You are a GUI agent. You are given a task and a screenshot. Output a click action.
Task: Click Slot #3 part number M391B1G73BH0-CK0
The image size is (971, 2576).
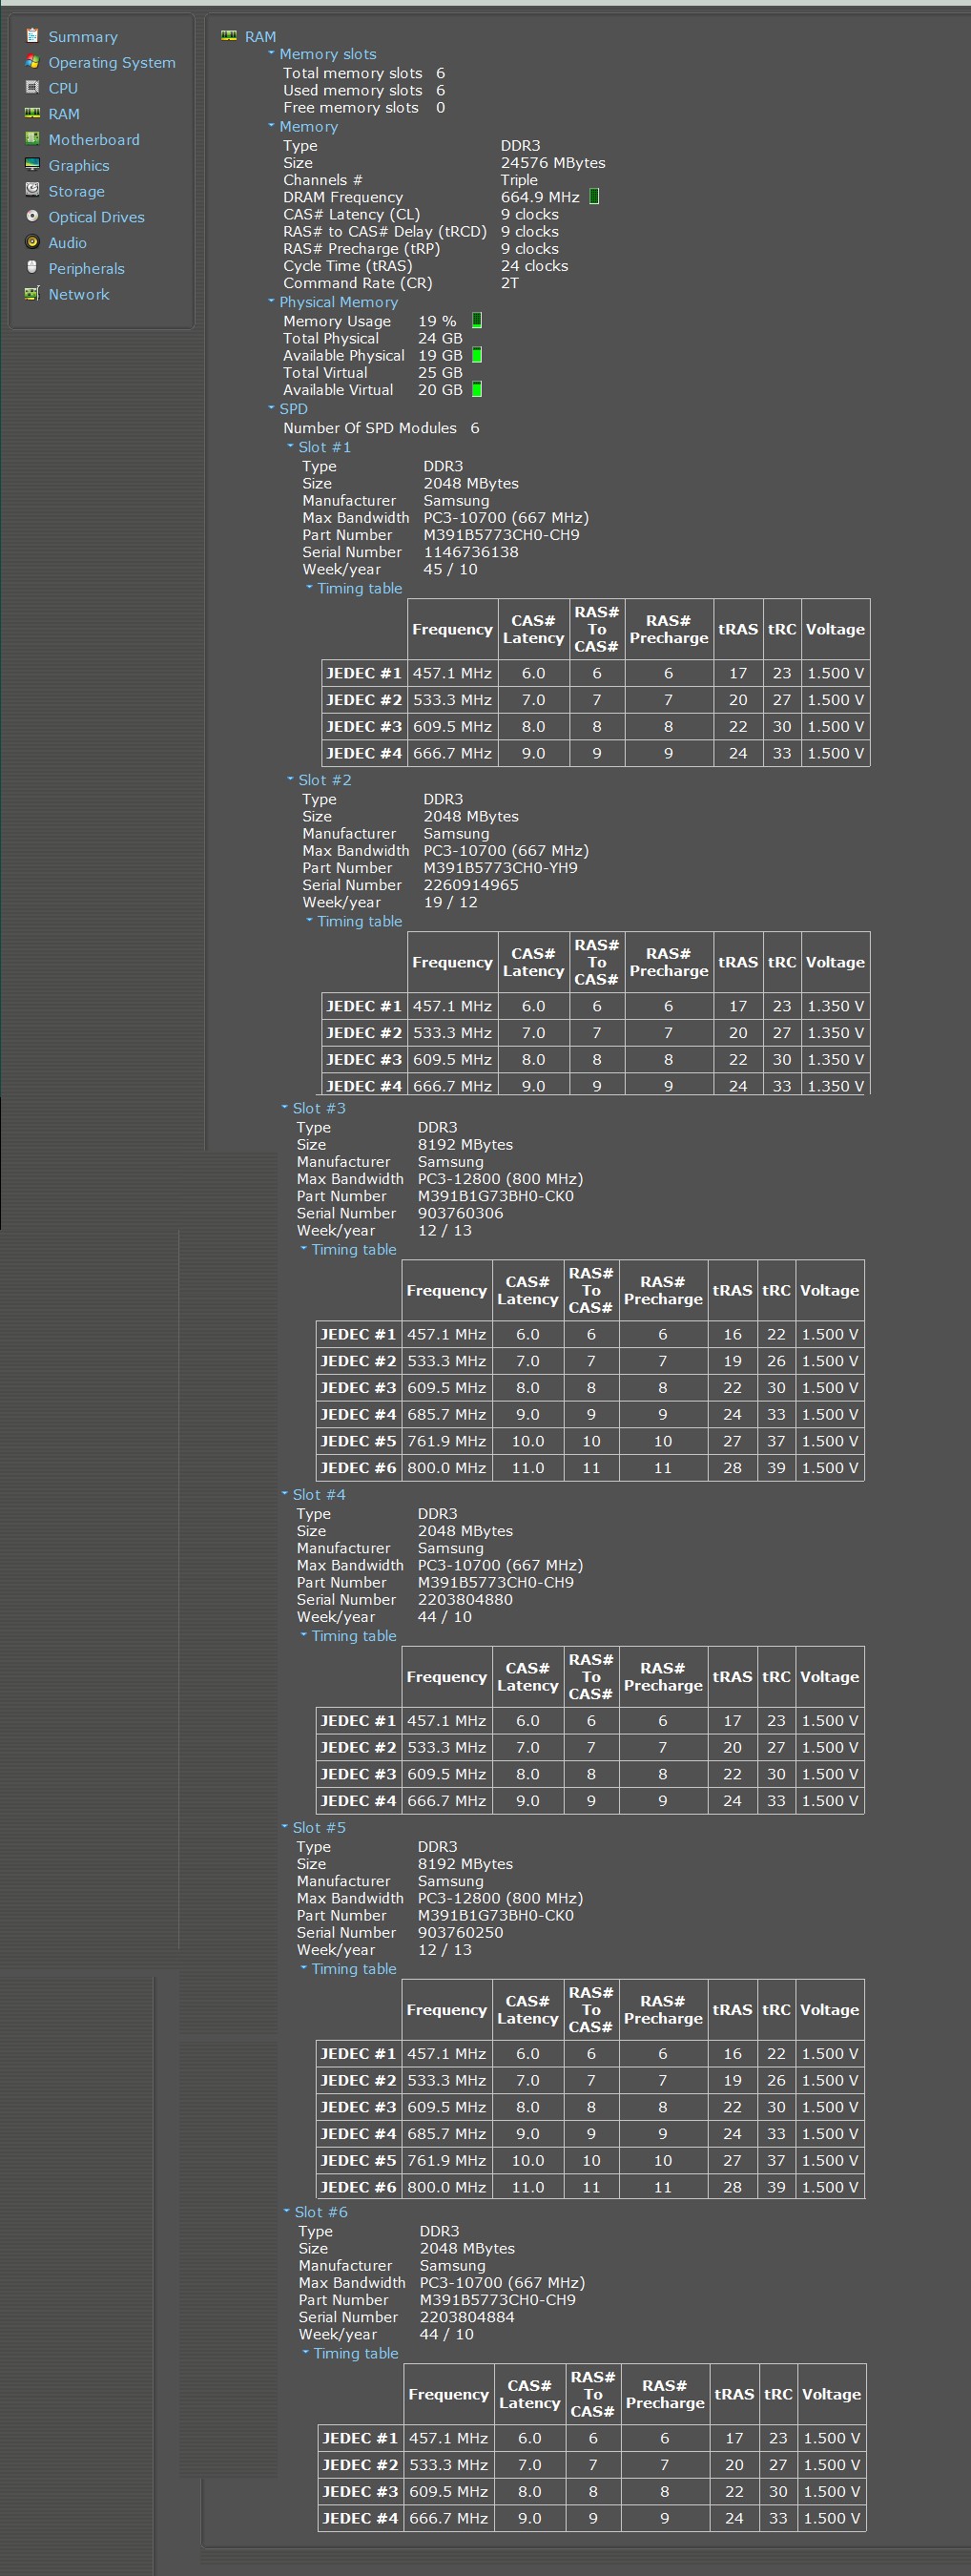point(496,1196)
